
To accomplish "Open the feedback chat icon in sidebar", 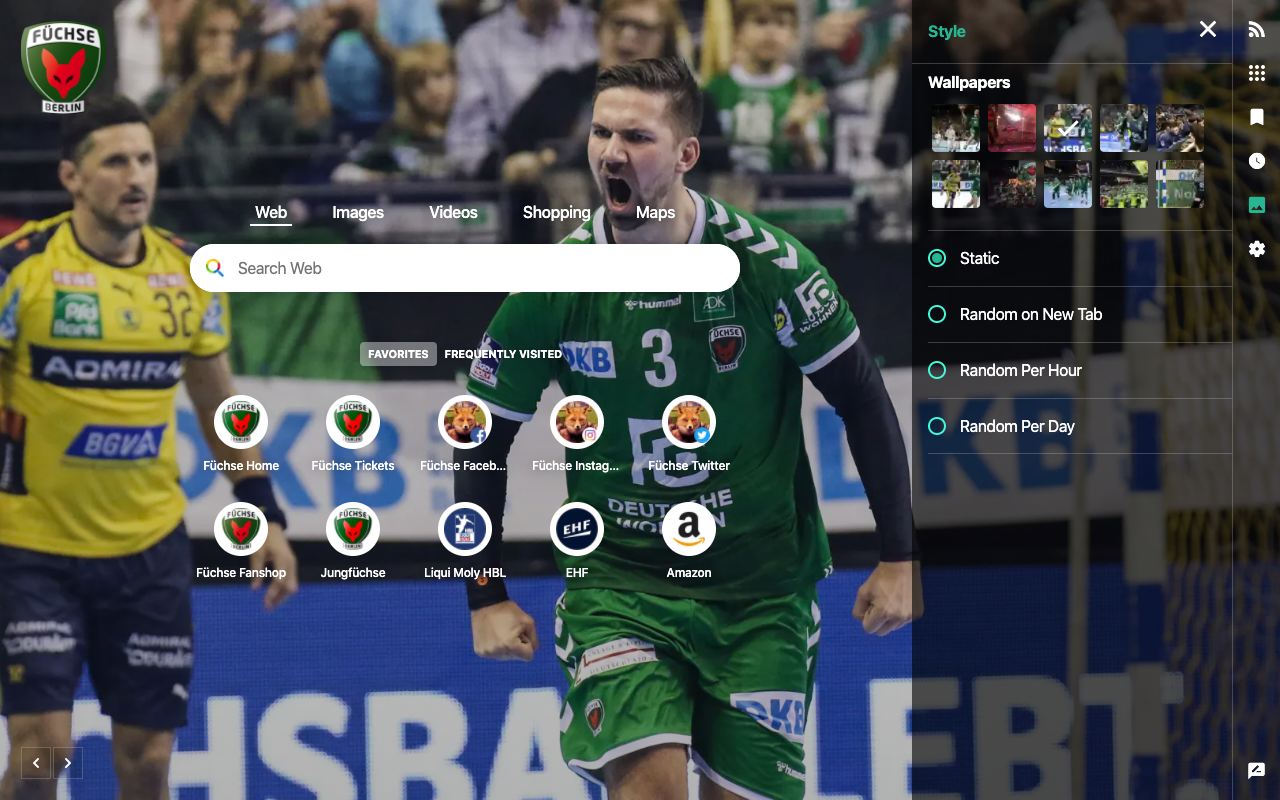I will 1257,770.
